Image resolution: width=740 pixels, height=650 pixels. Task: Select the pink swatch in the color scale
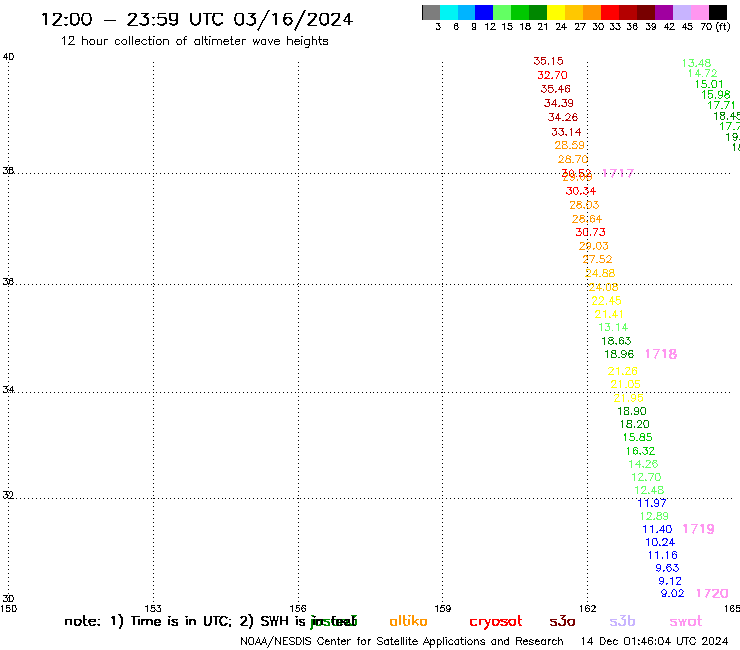tap(699, 12)
